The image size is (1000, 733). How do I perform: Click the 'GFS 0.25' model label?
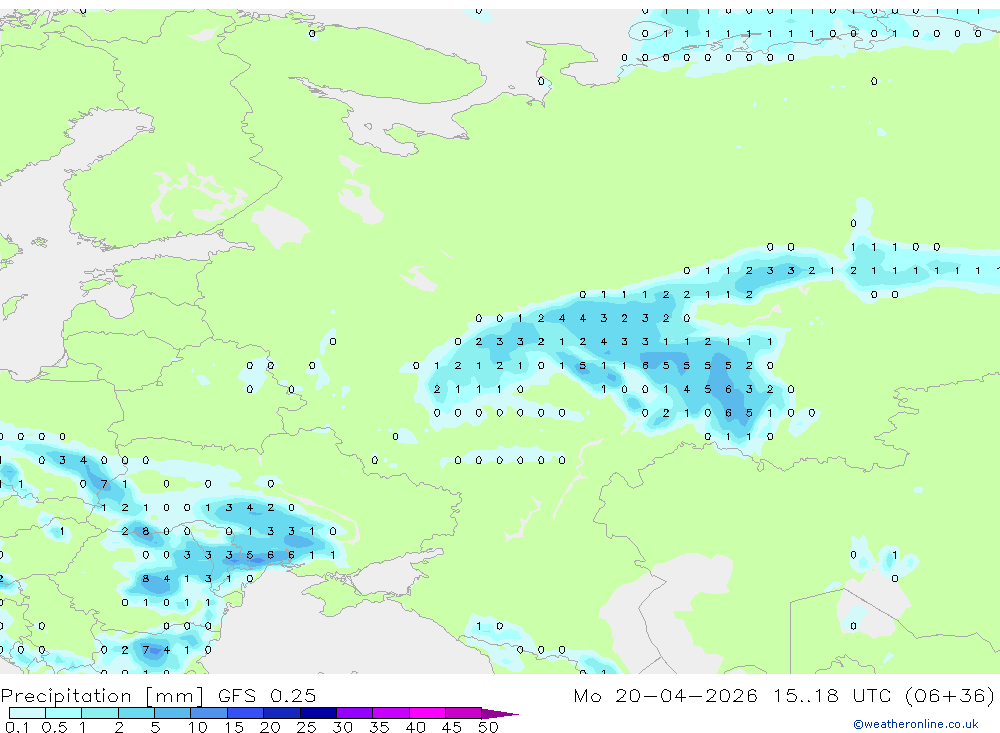tap(267, 695)
